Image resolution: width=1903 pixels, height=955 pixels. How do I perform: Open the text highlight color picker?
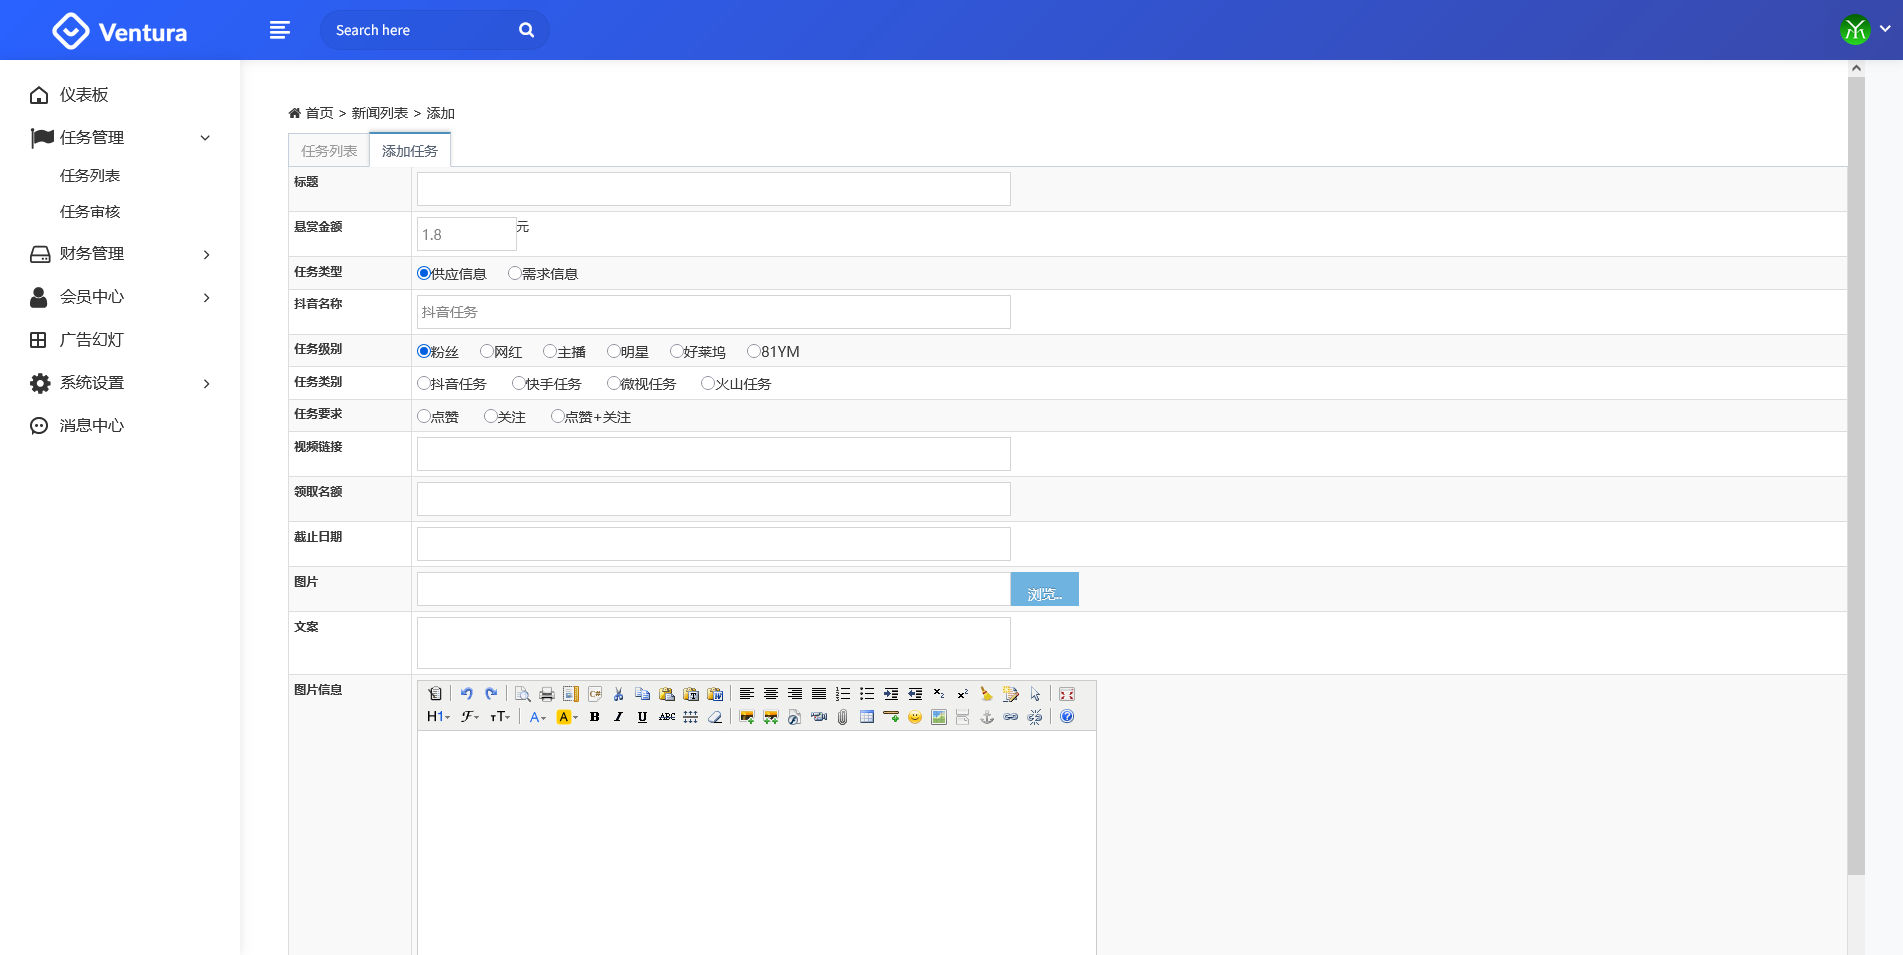point(567,717)
